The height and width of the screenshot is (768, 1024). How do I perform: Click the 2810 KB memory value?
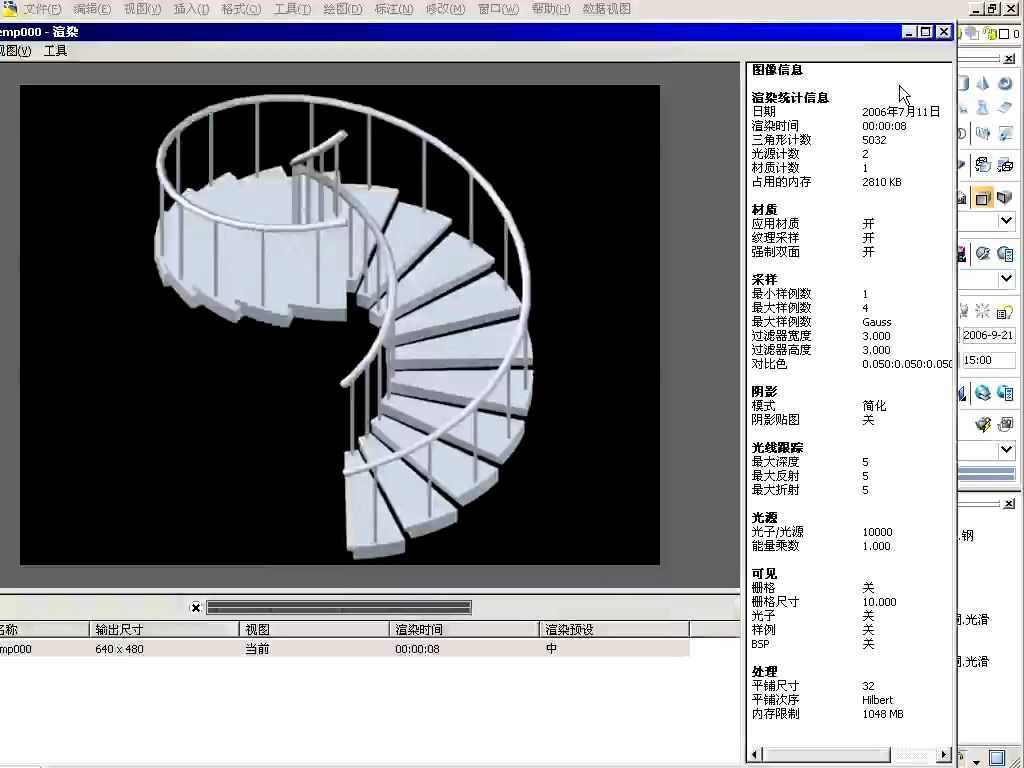tap(882, 182)
